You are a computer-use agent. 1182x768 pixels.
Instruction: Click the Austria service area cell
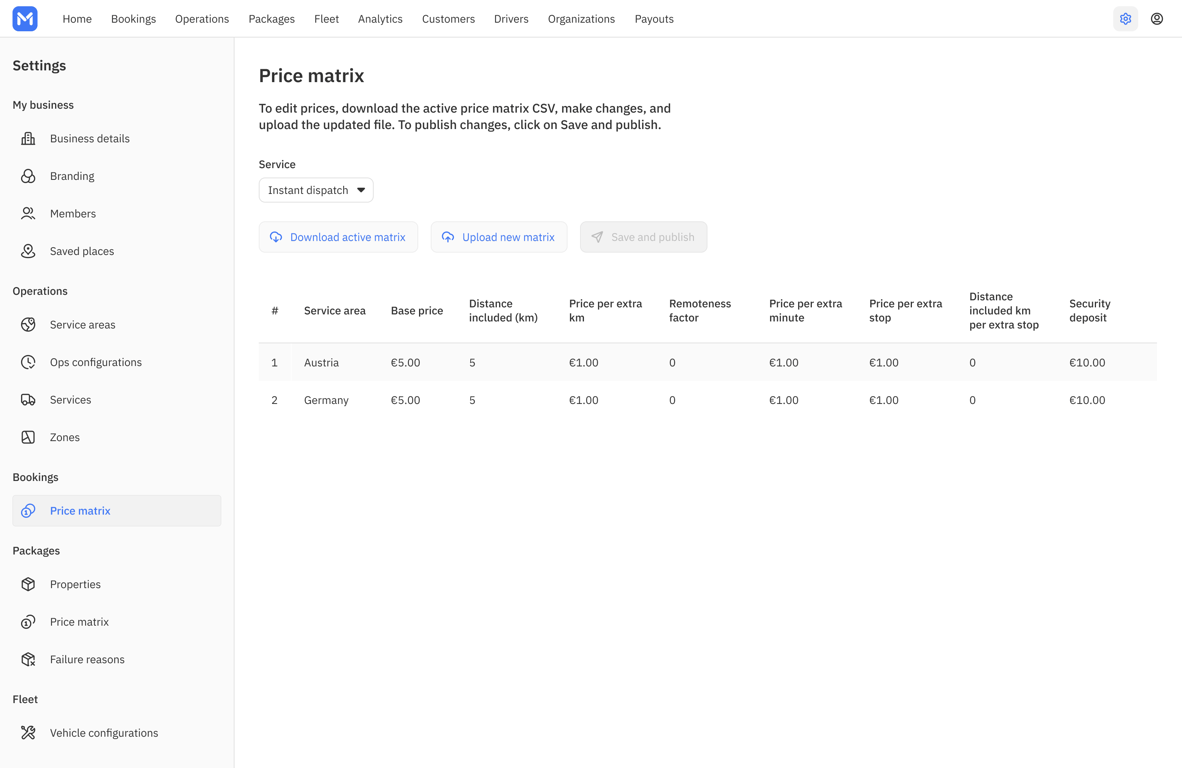click(x=321, y=363)
